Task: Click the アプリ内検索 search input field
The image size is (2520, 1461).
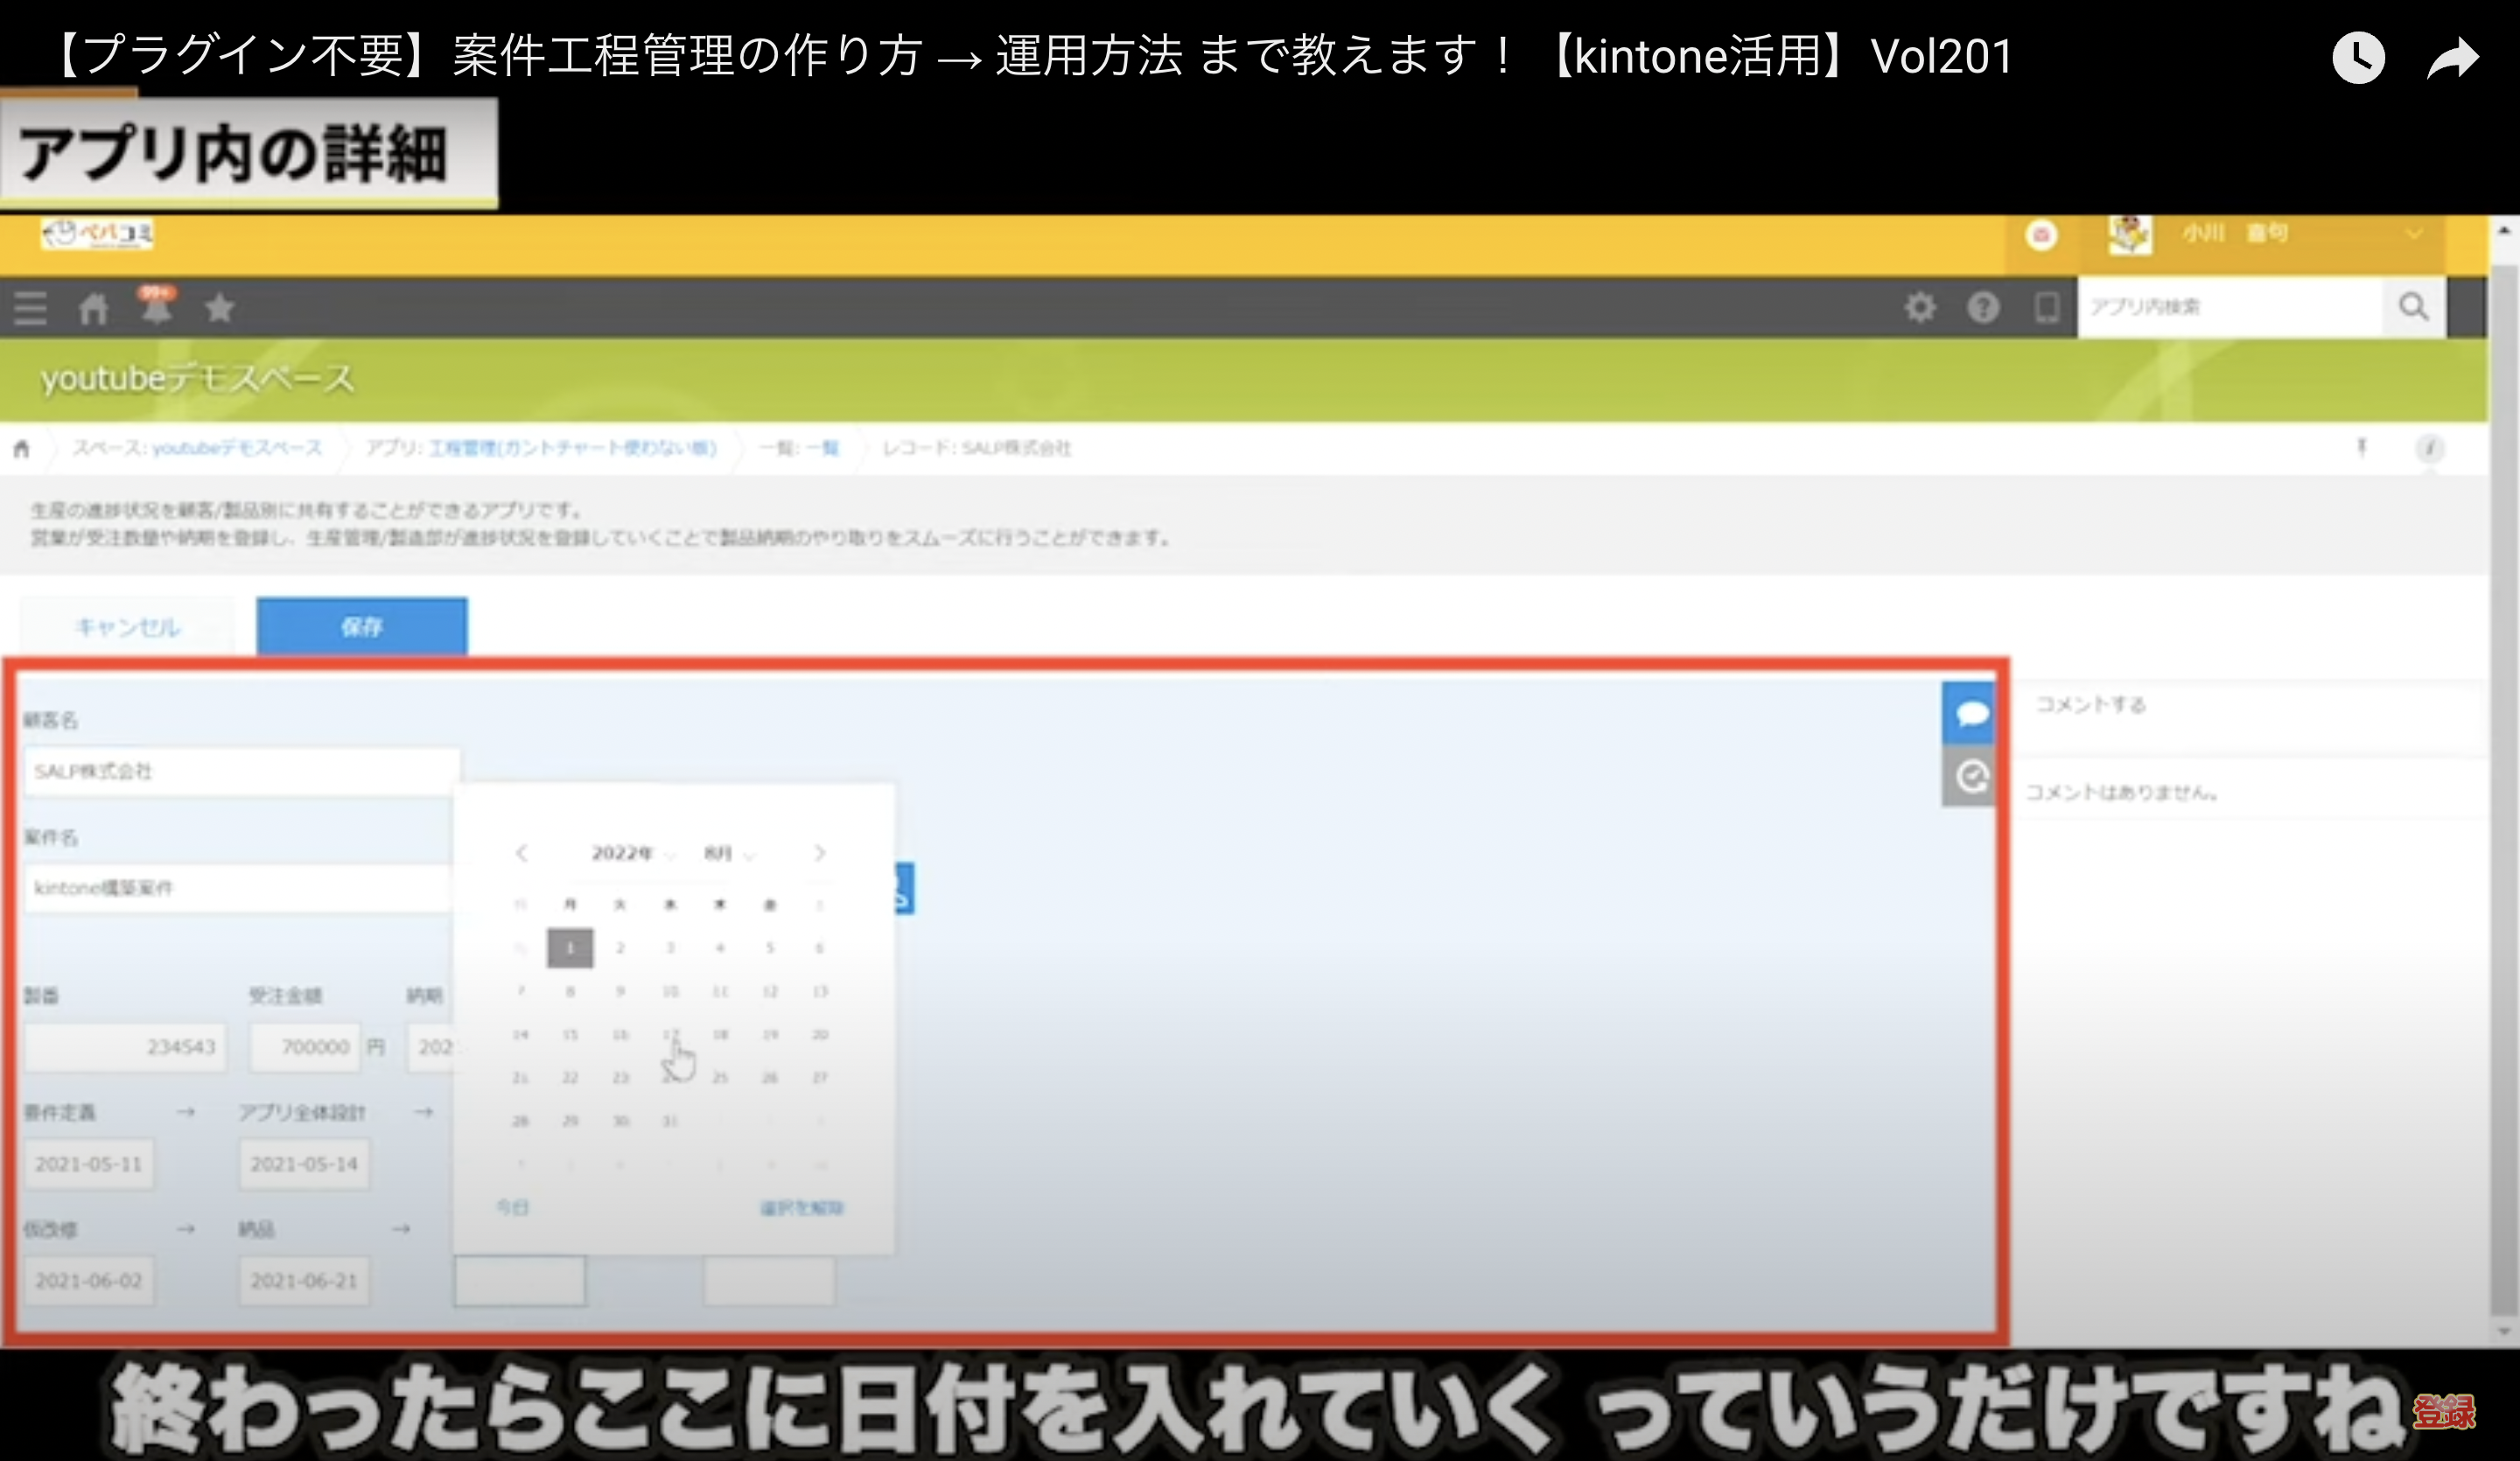Action: click(2230, 307)
